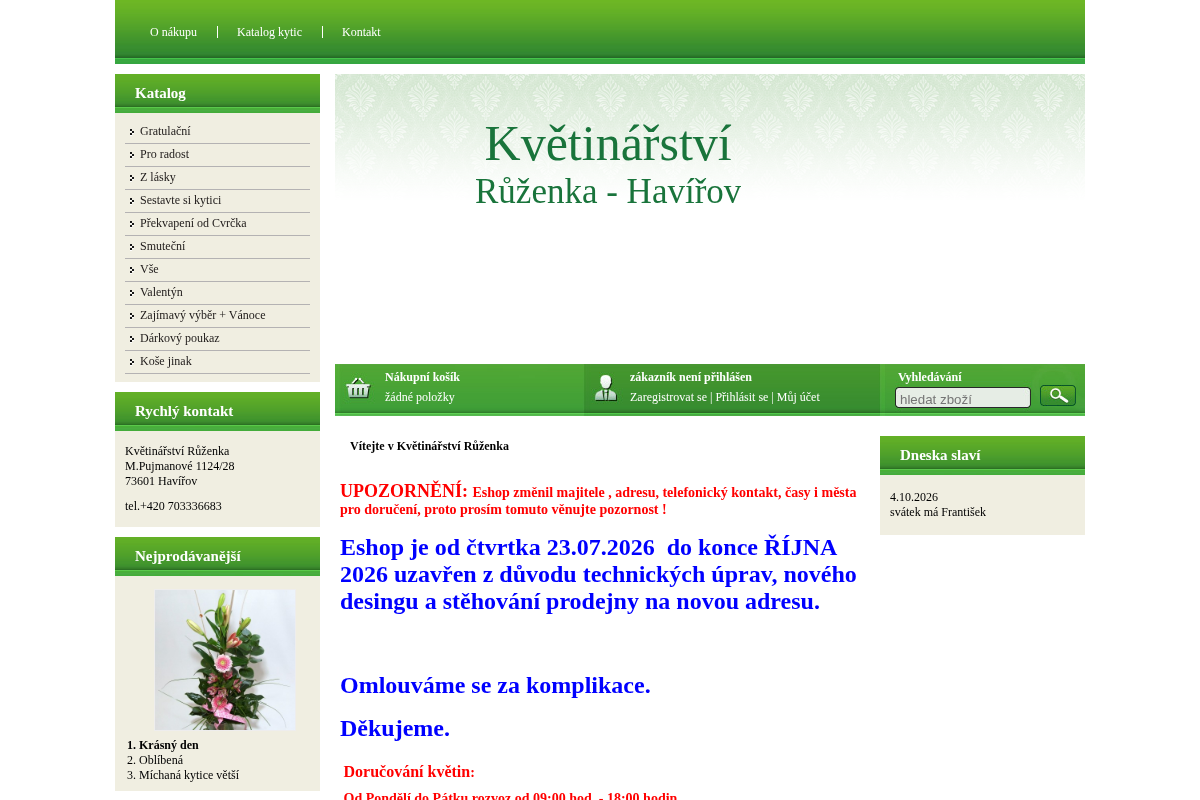Open the Můj účet link
1200x800 pixels.
coord(798,397)
